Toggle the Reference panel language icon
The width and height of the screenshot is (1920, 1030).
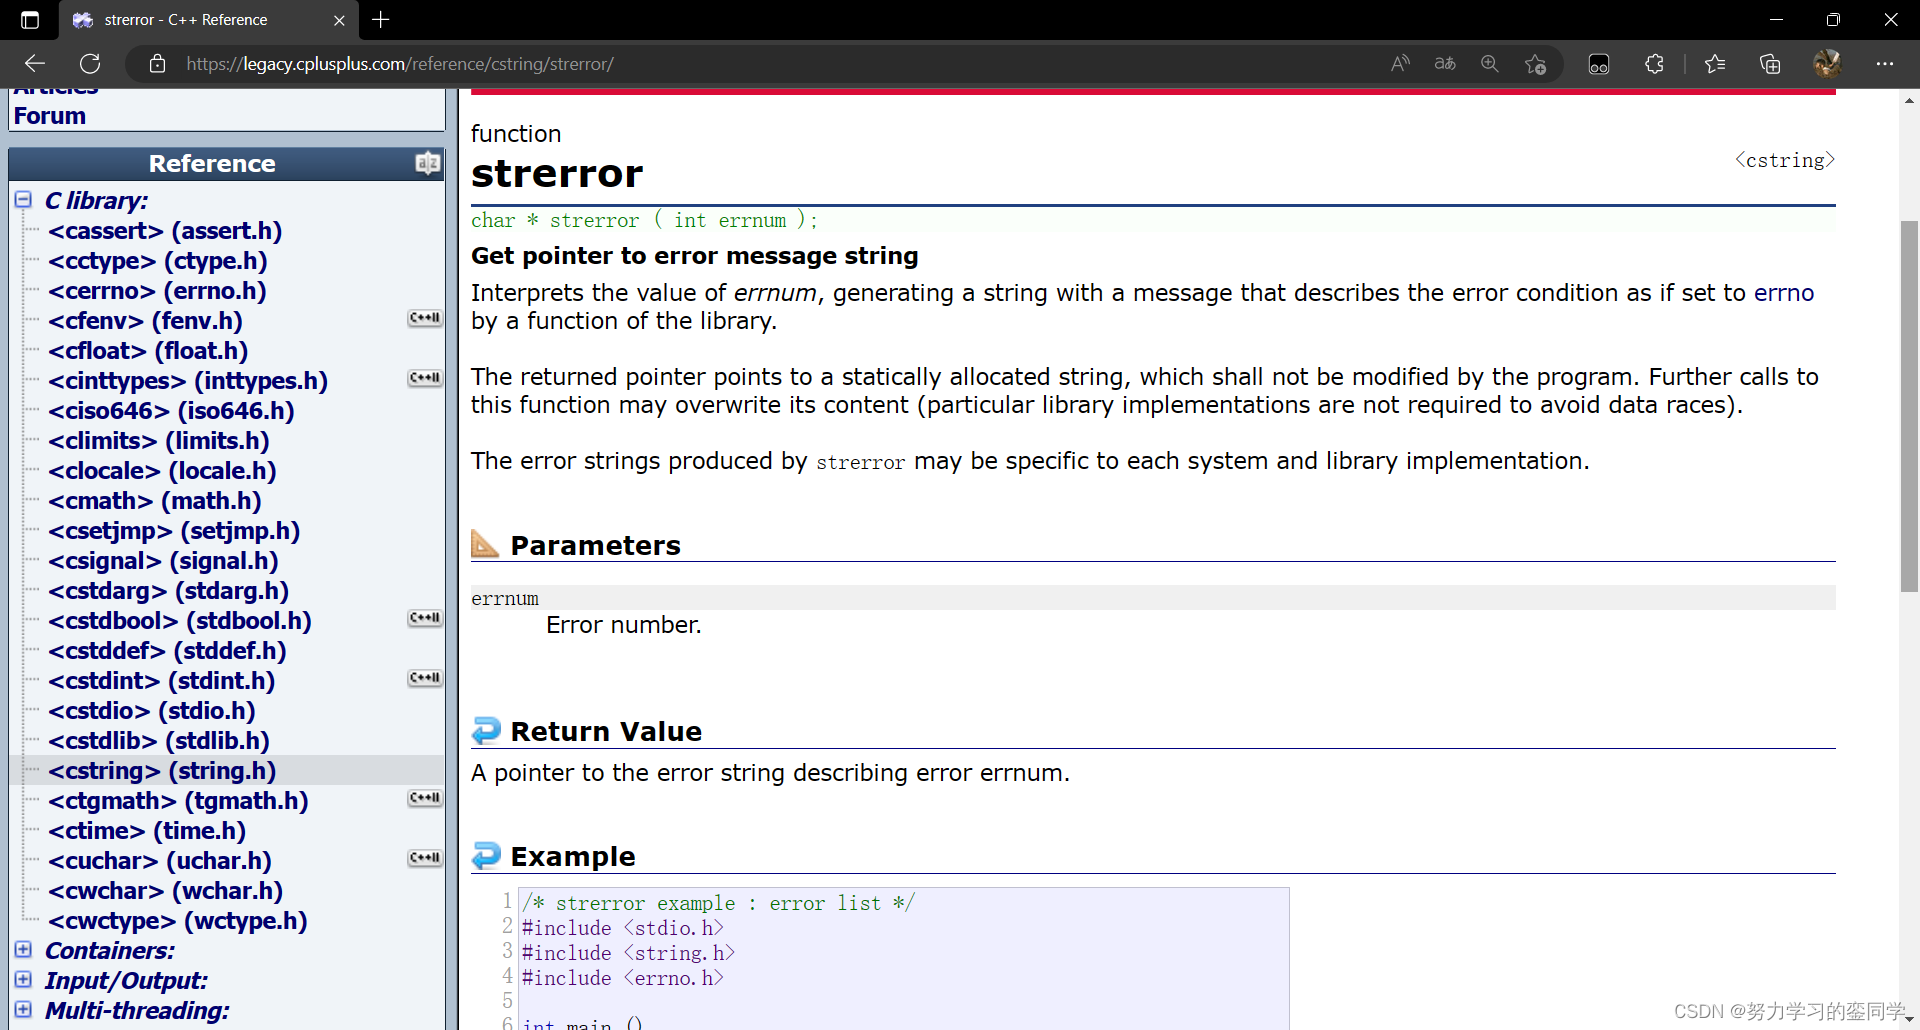[427, 163]
